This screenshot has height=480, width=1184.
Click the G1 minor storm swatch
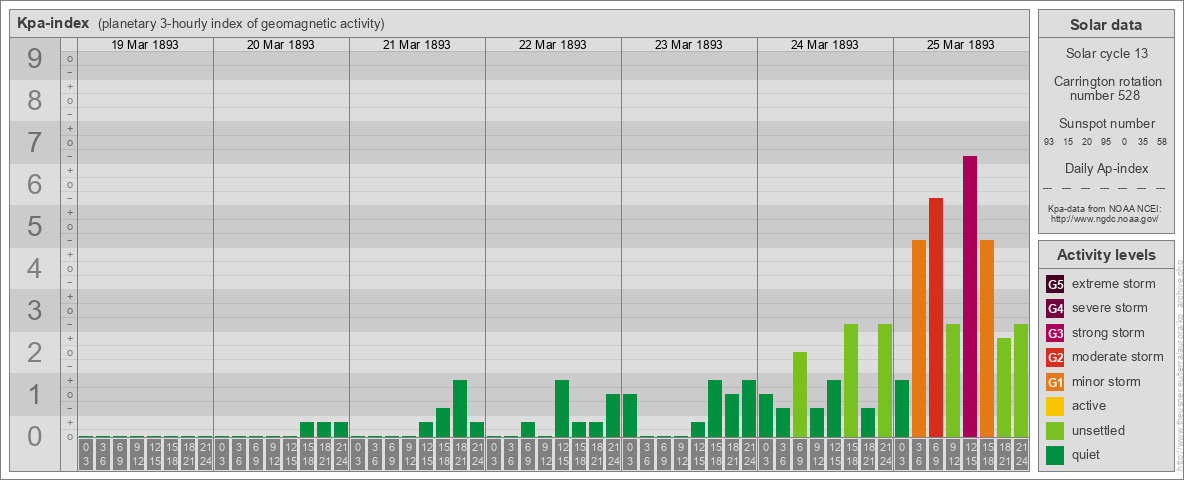(1055, 382)
